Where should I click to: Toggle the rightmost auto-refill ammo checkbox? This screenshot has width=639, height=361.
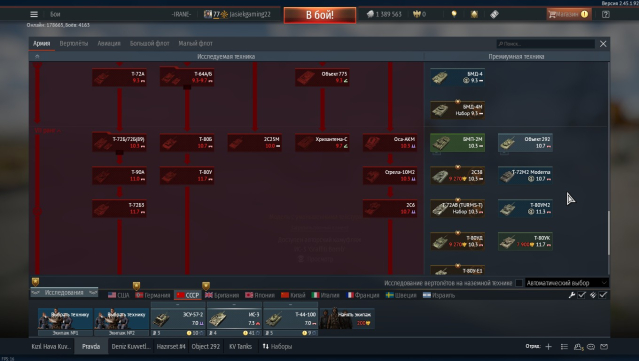[603, 295]
